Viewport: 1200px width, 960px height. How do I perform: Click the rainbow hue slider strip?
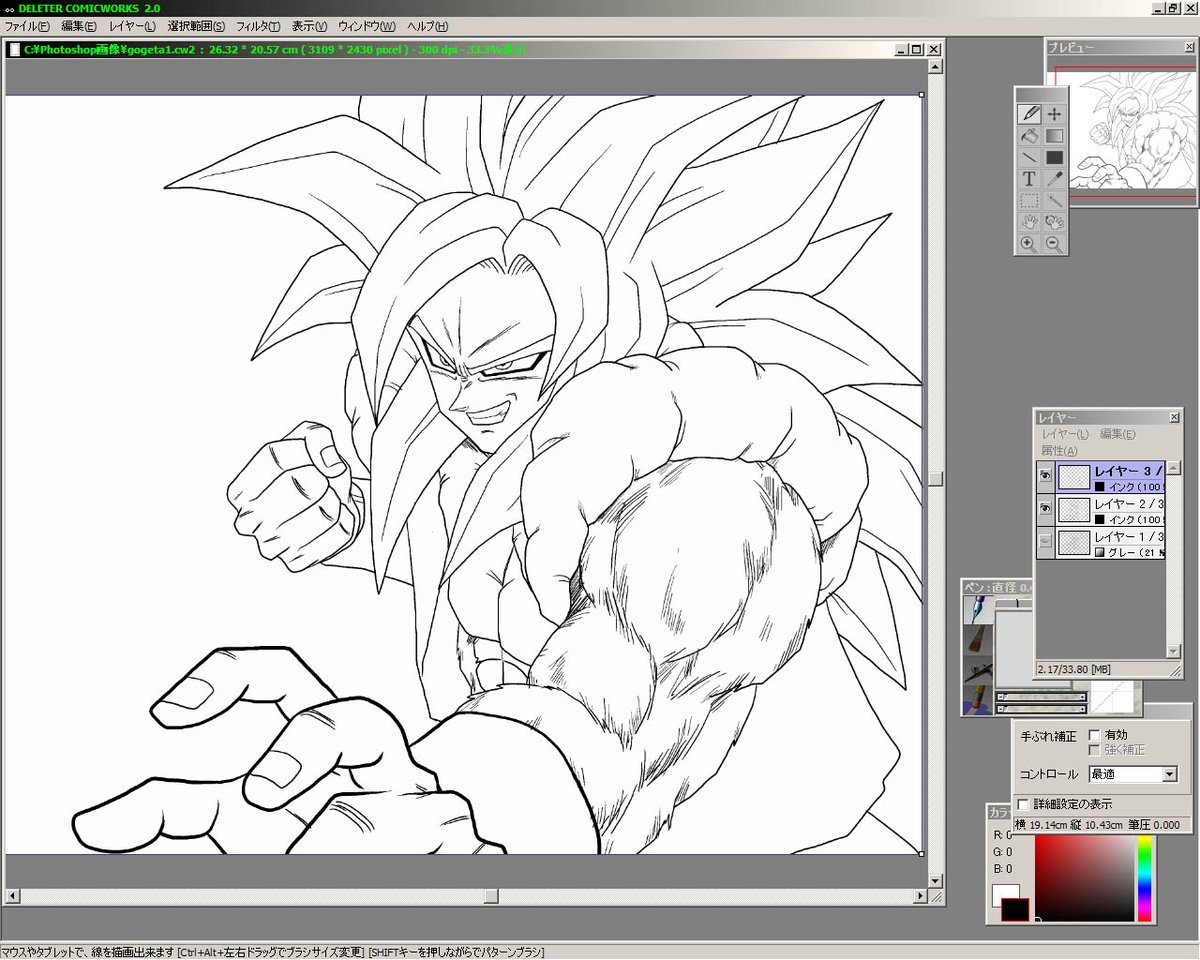click(x=1145, y=878)
